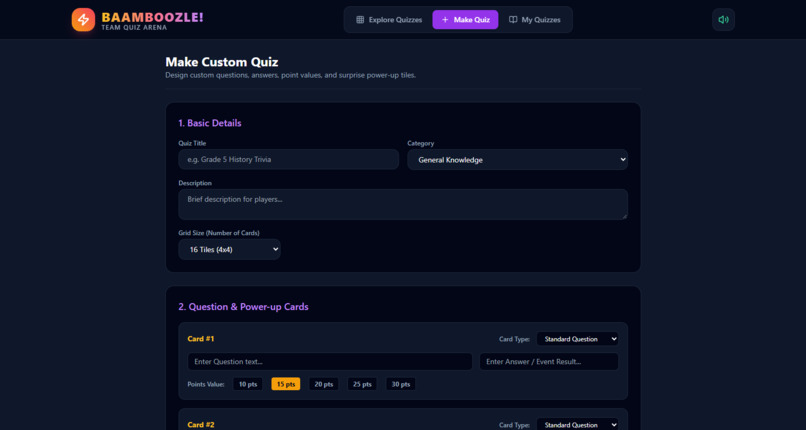Click the 'Card #2' label
Screen dimensions: 806x430
[x=201, y=425]
